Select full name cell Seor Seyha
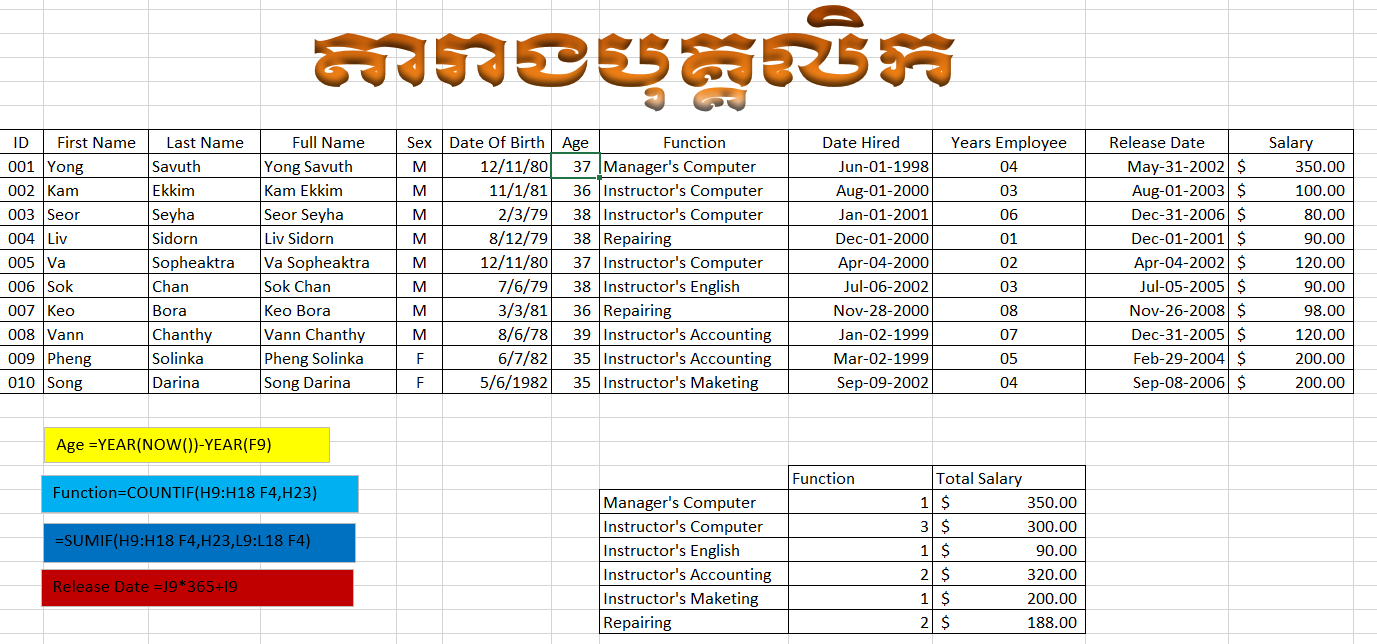The image size is (1377, 644). point(328,214)
